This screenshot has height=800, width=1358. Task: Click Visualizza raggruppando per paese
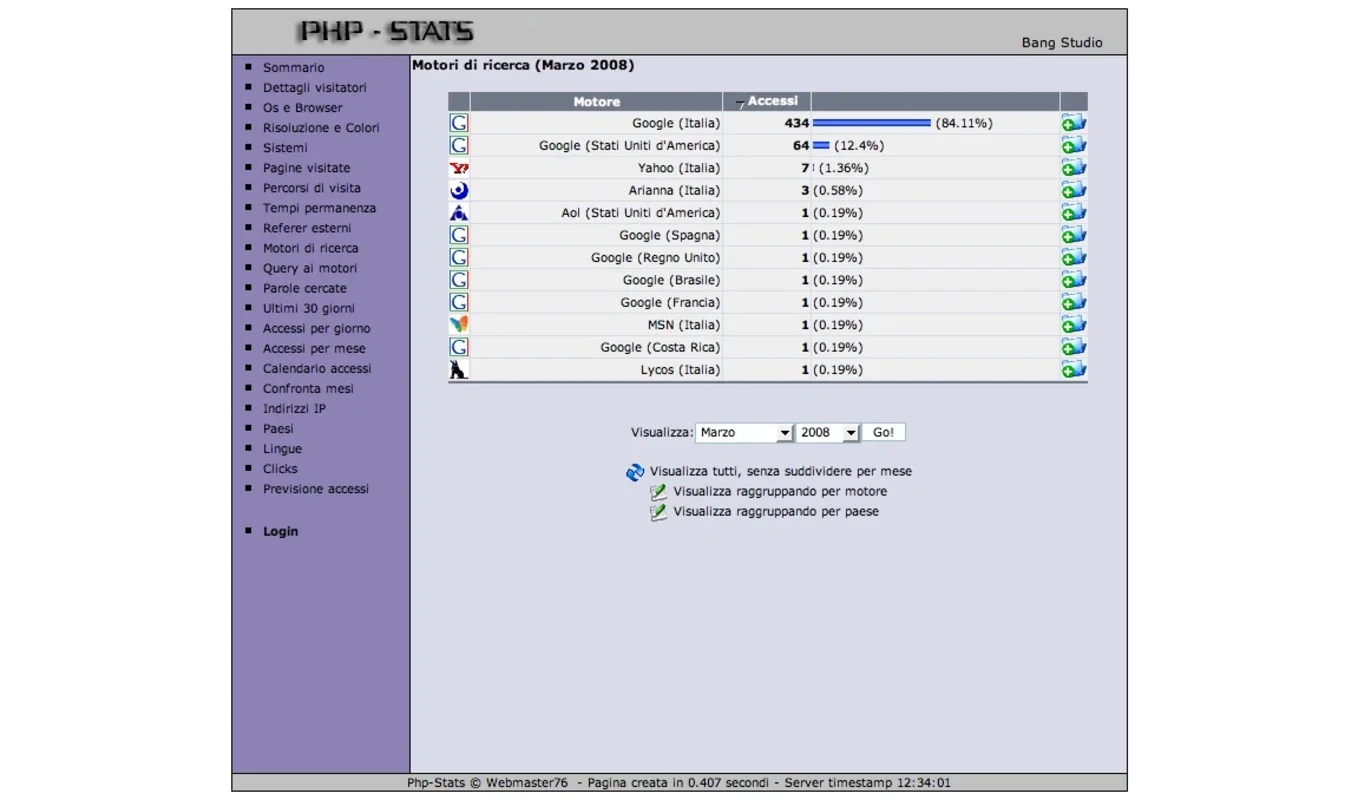(776, 512)
